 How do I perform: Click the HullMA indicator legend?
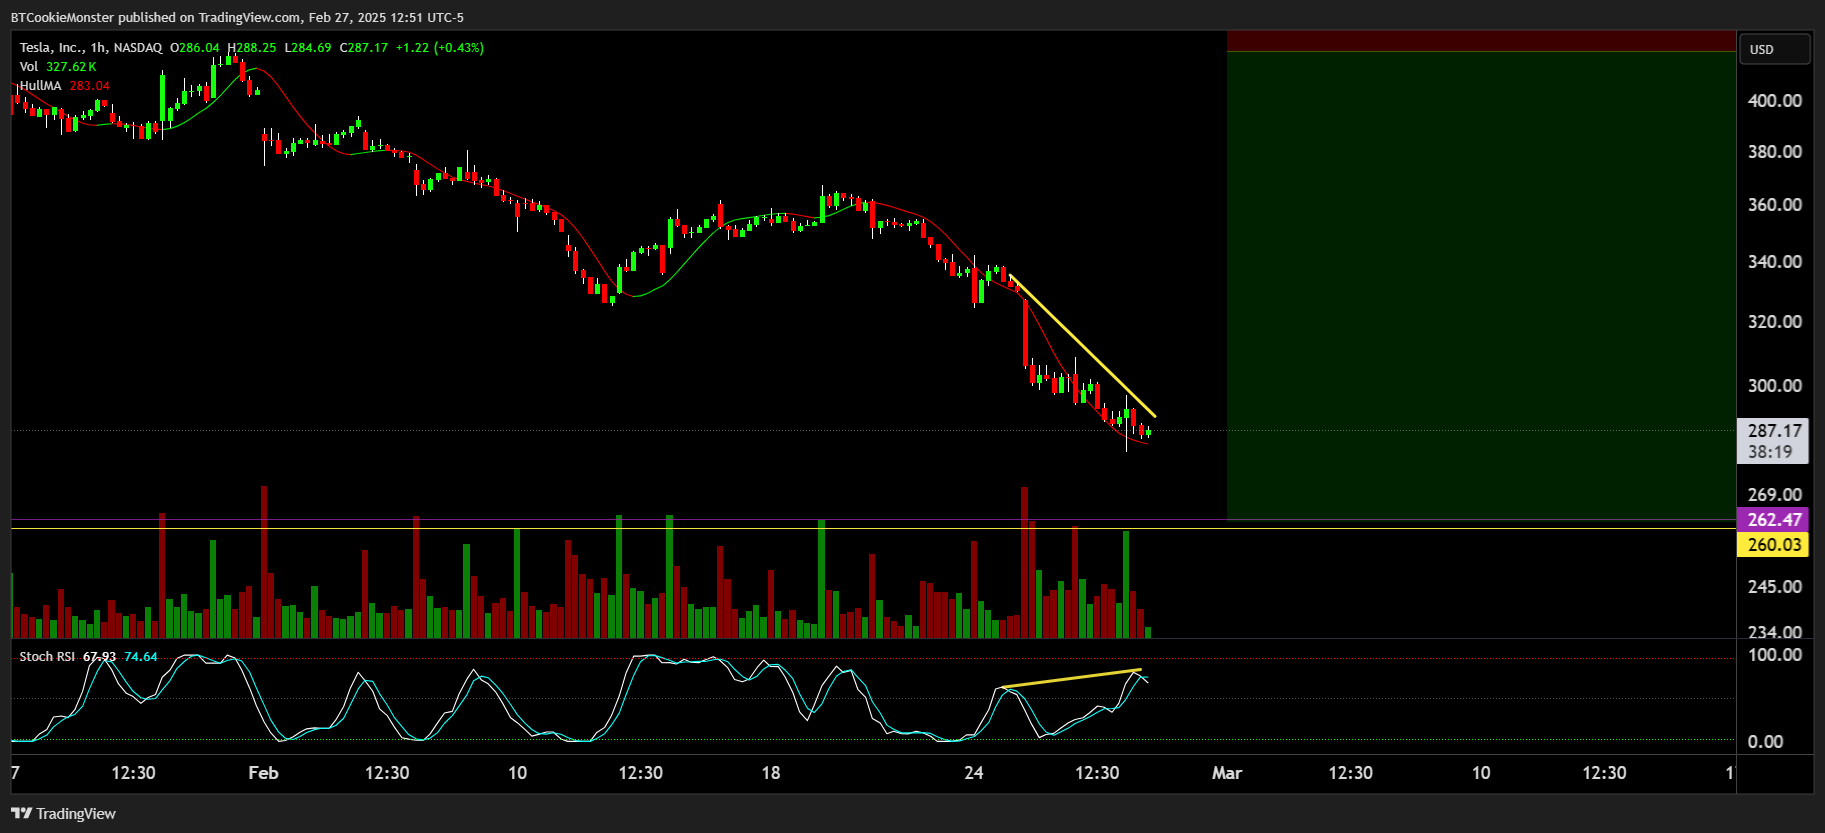[x=64, y=85]
